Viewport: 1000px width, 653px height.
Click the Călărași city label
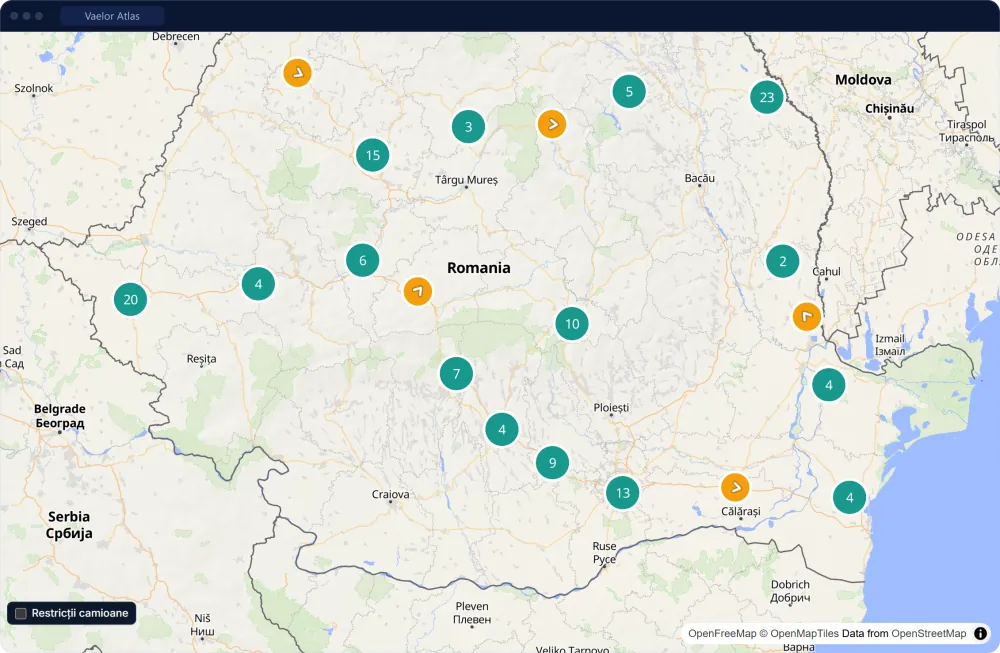(740, 511)
